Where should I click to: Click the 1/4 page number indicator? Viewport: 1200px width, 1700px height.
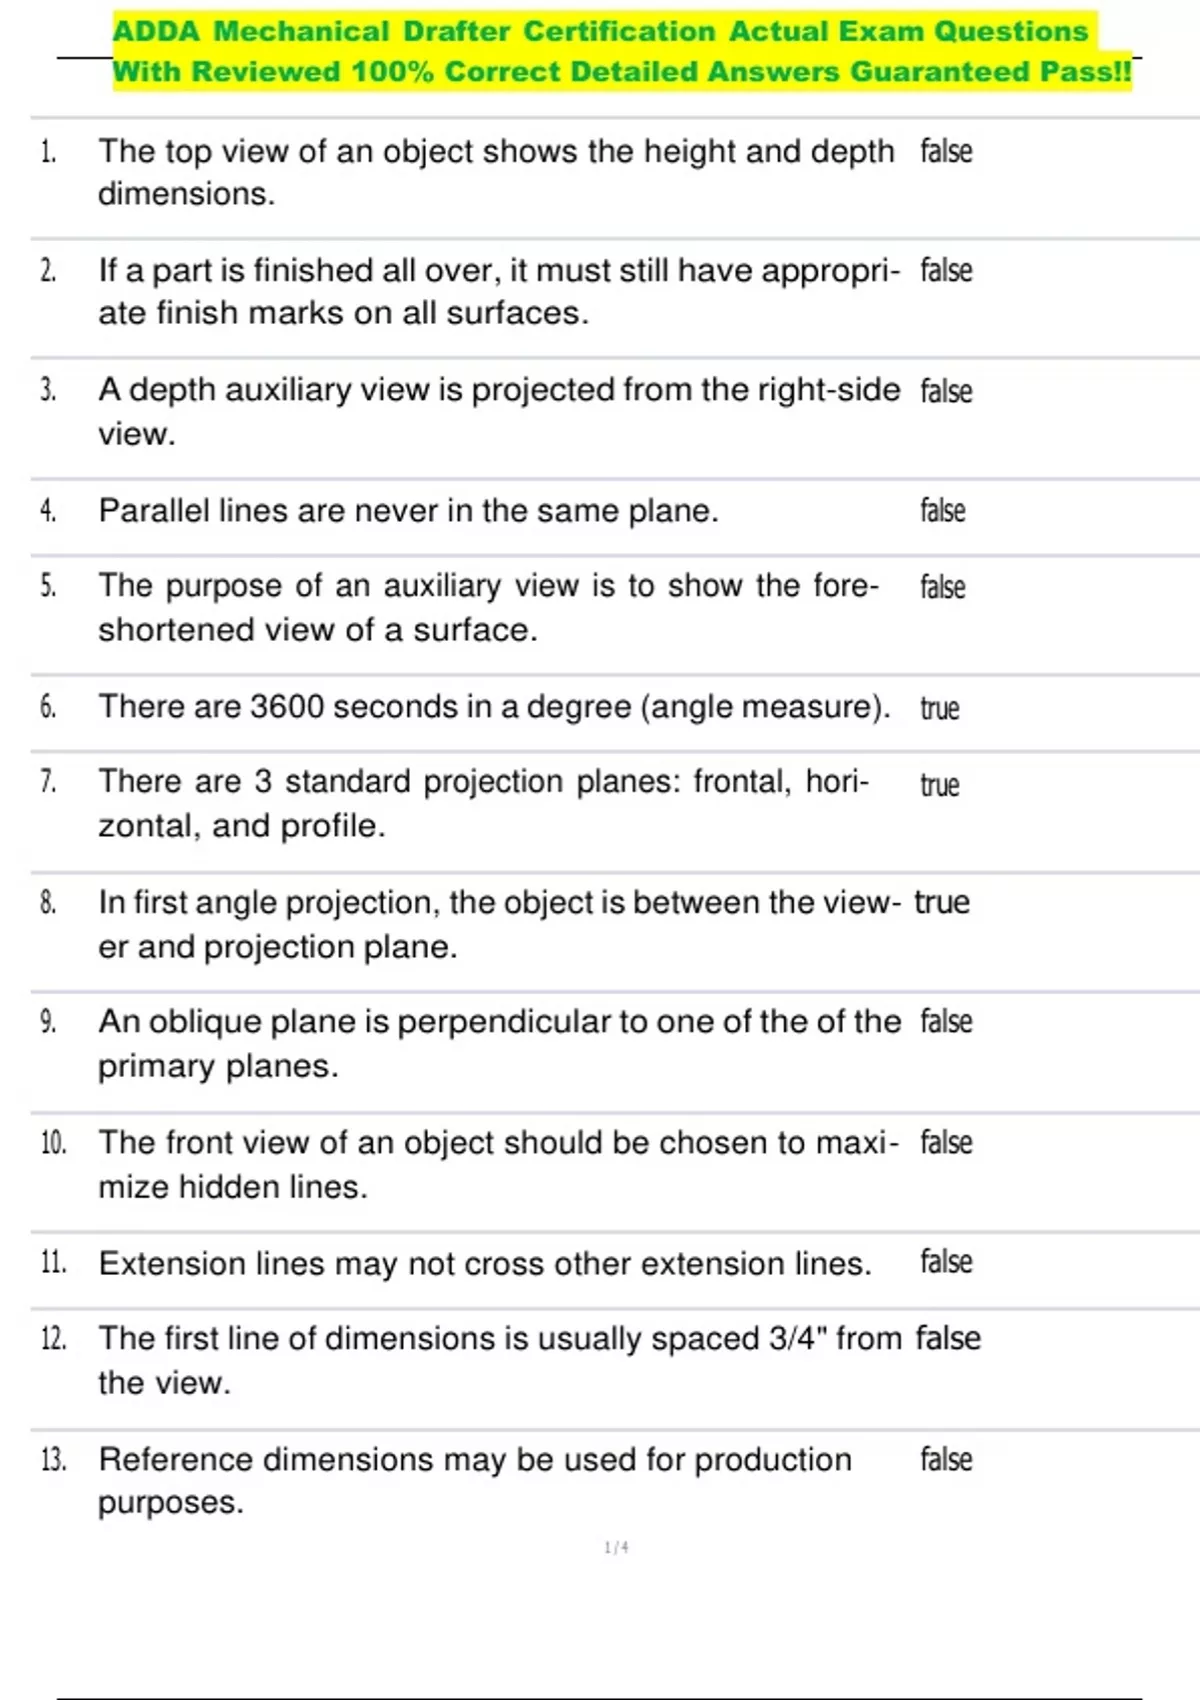617,1547
